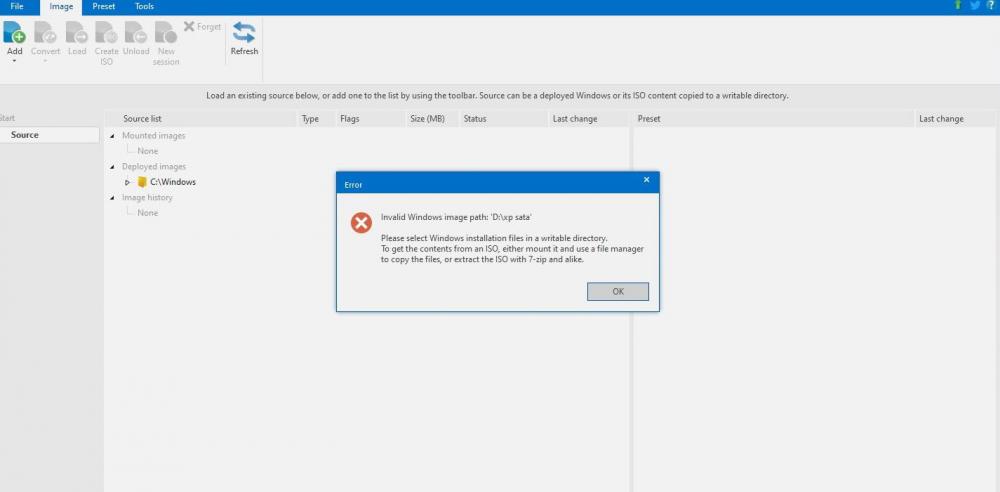This screenshot has width=1000, height=492.
Task: Open the help question mark icon
Action: pyautogui.click(x=990, y=6)
